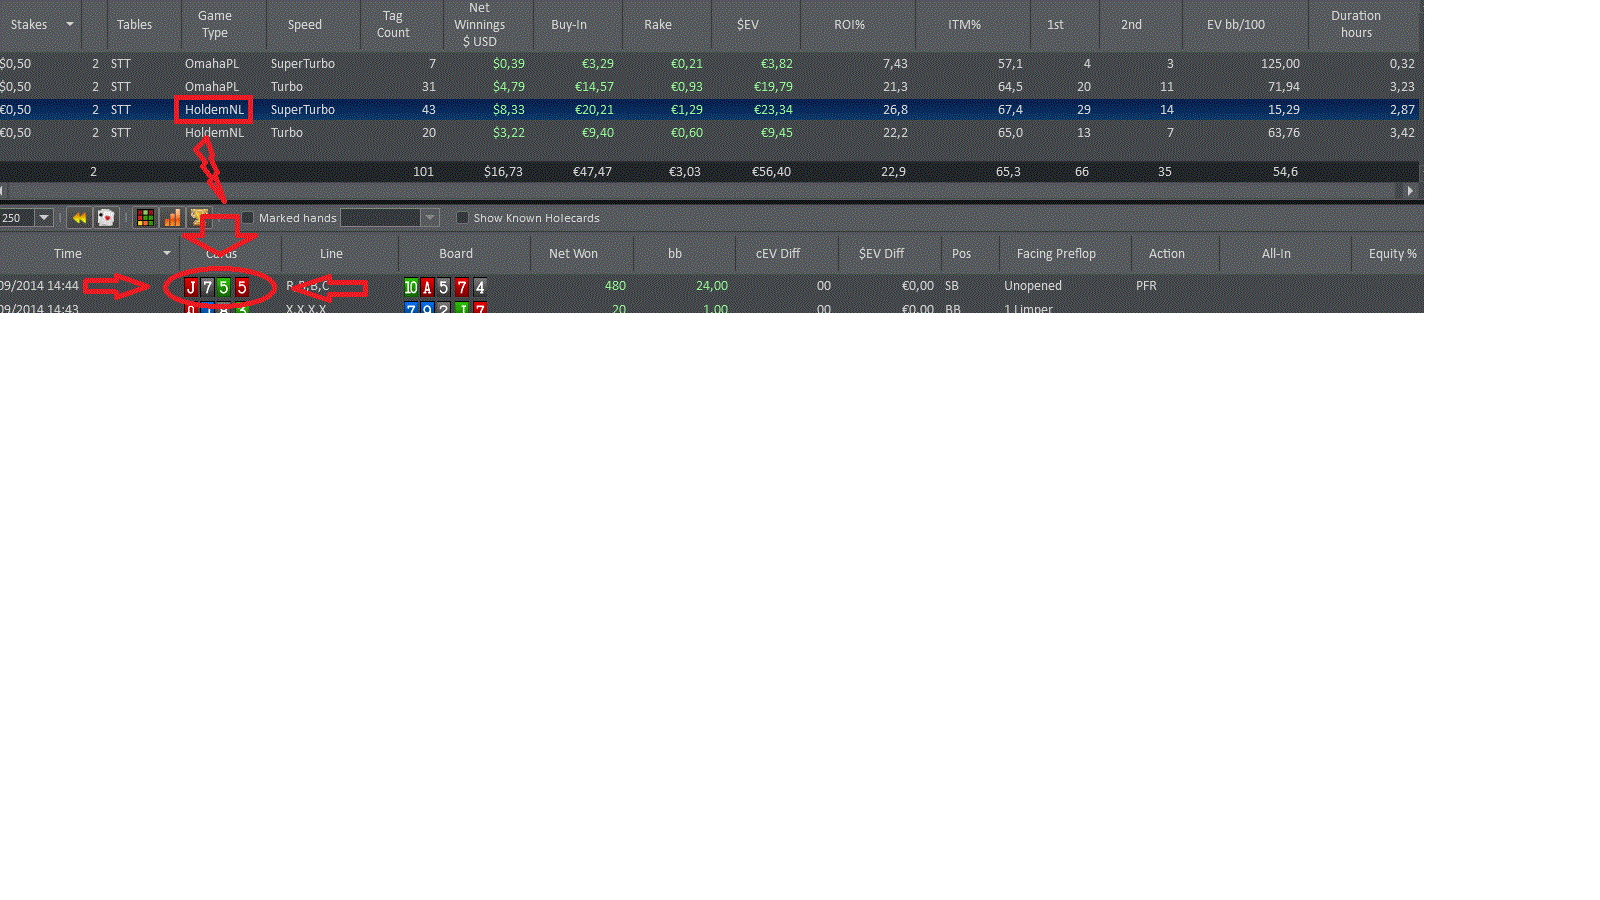Sort hands by the All-In column header
The height and width of the screenshot is (900, 1600).
click(1276, 253)
